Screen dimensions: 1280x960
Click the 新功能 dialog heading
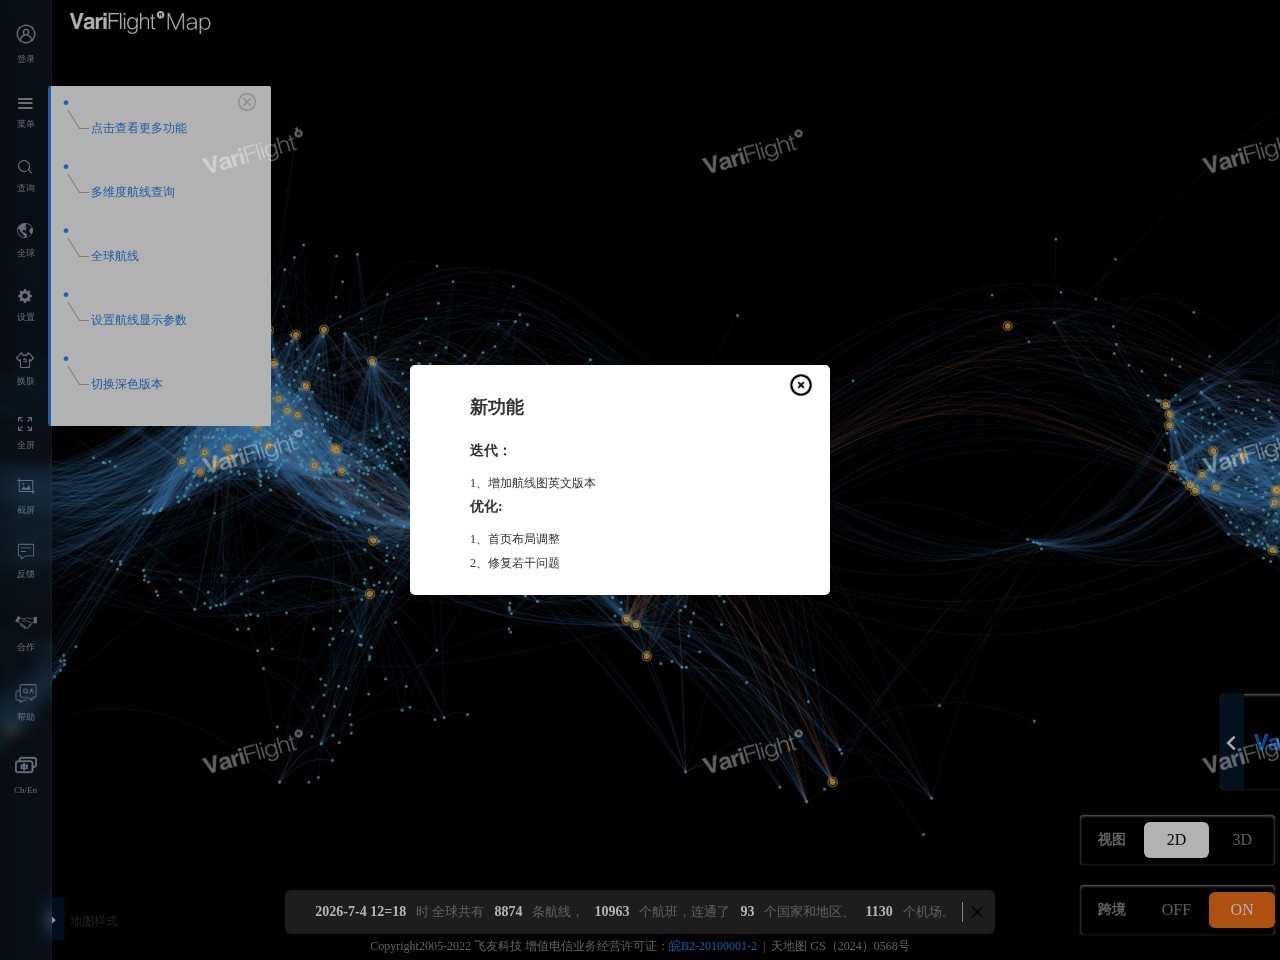497,407
